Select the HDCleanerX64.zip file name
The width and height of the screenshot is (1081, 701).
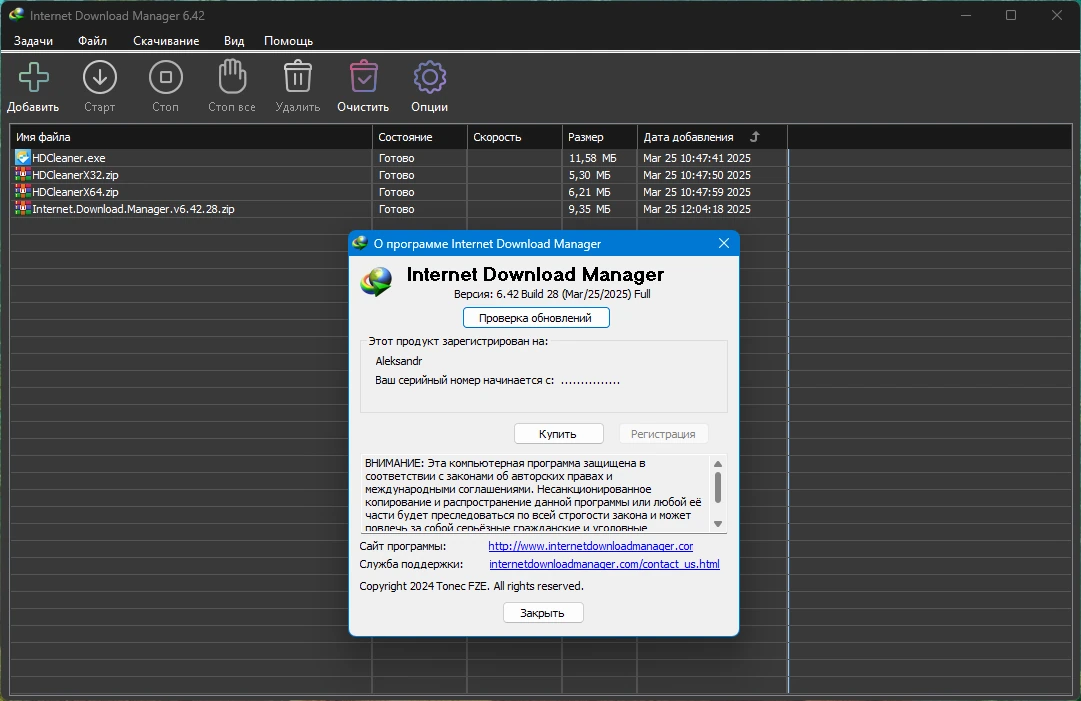tap(75, 192)
